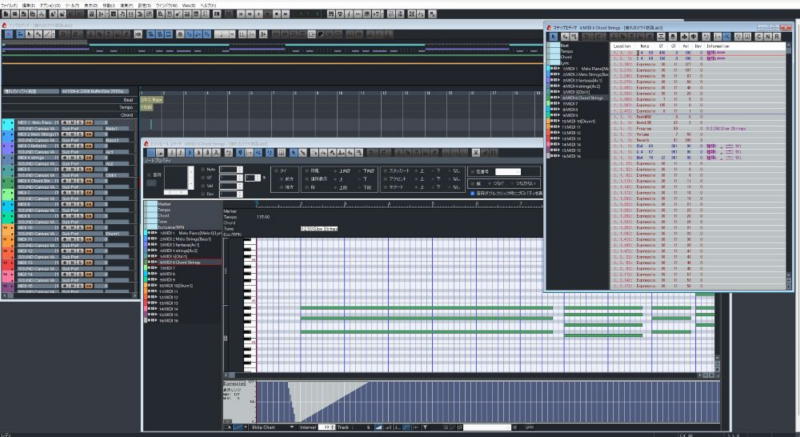
Task: Select the Chord Strings track in the piano roll list
Action: pos(182,262)
